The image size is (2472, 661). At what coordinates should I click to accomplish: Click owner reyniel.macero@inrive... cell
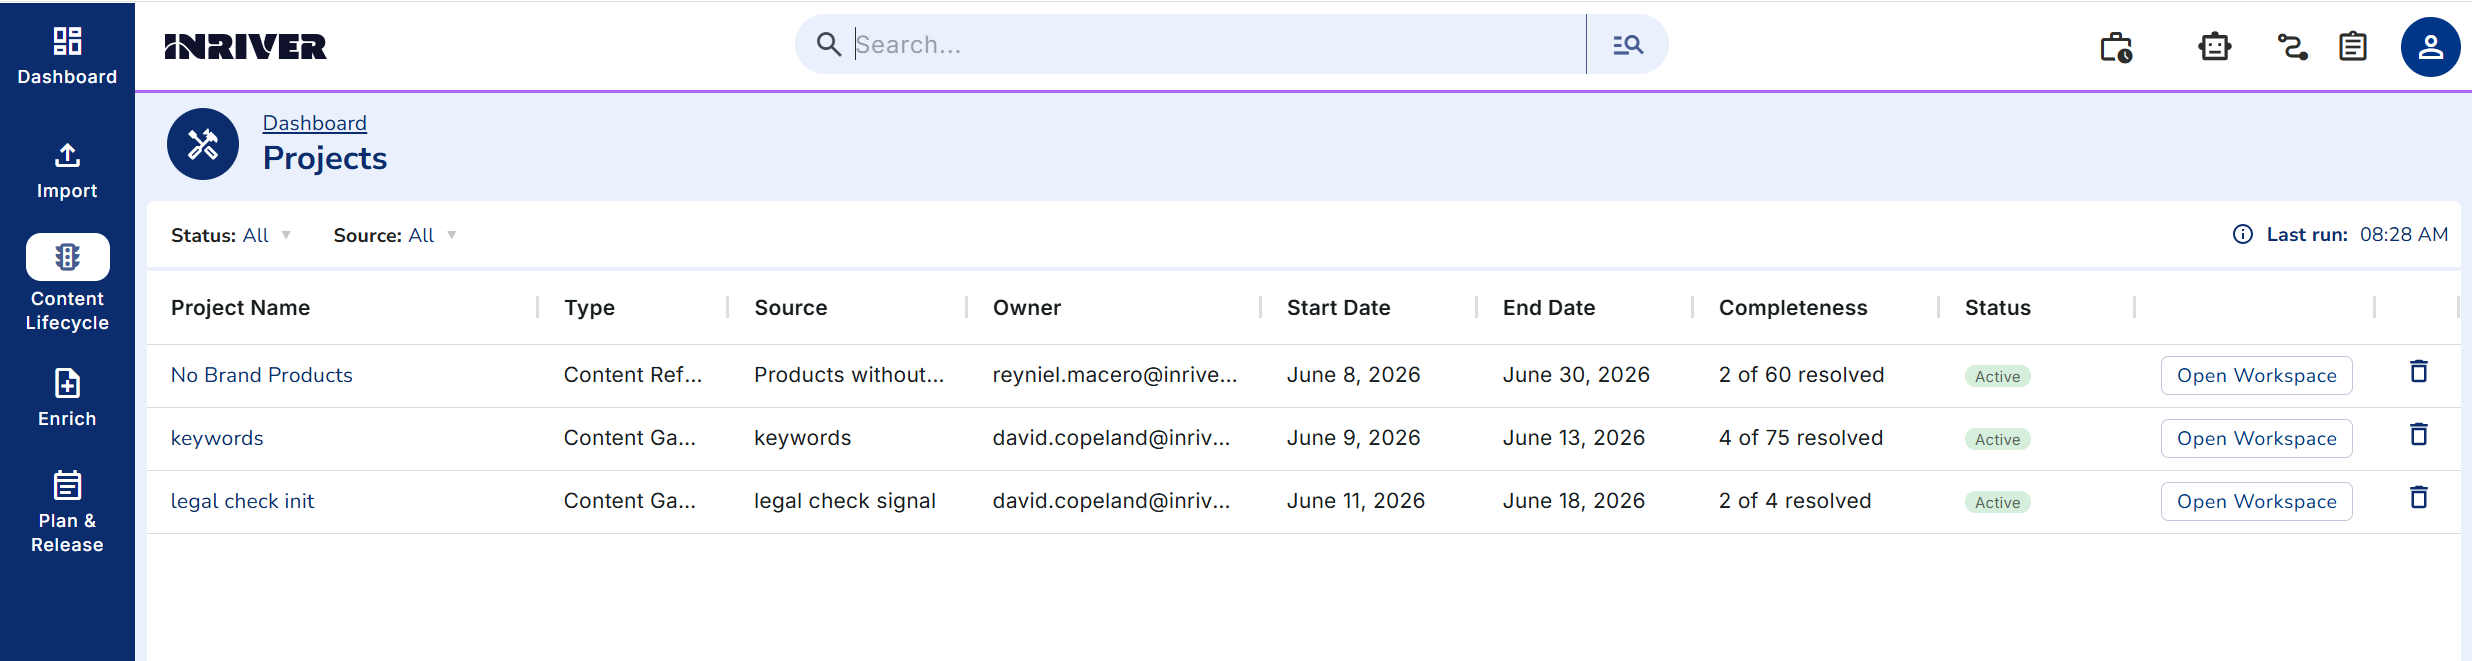coord(1114,375)
